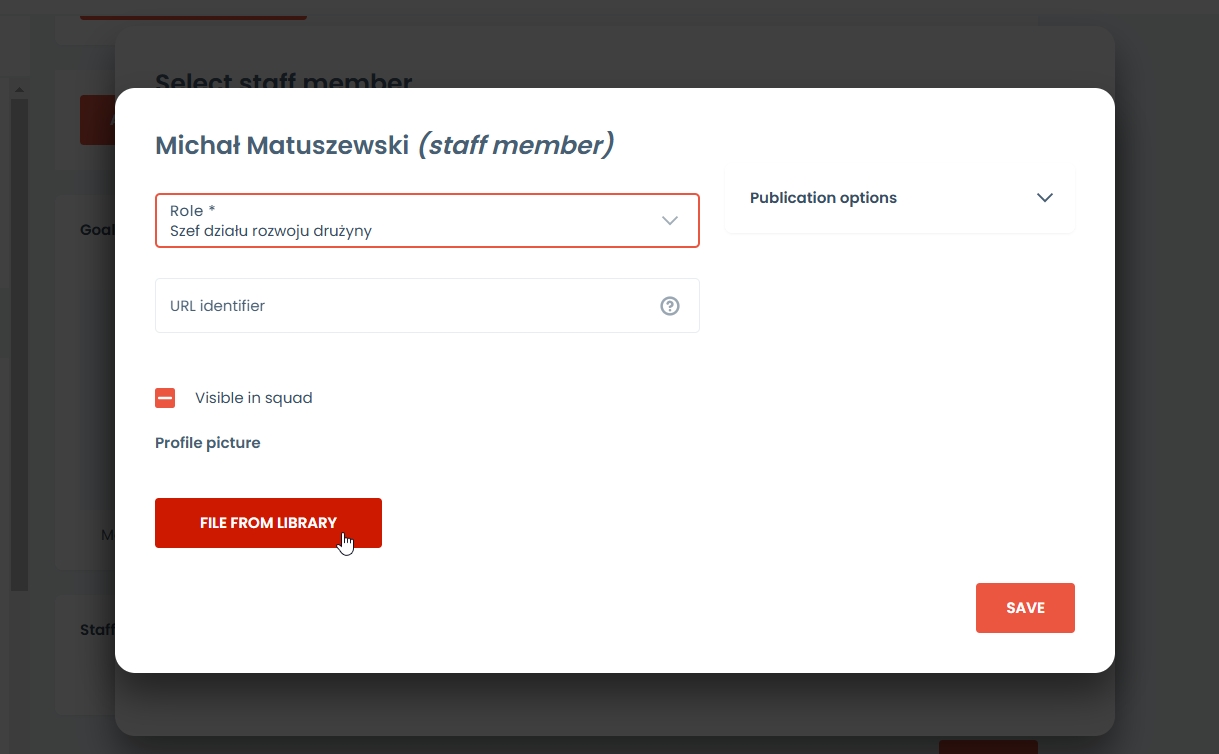Open the Role dropdown
The image size is (1219, 754).
tap(427, 220)
